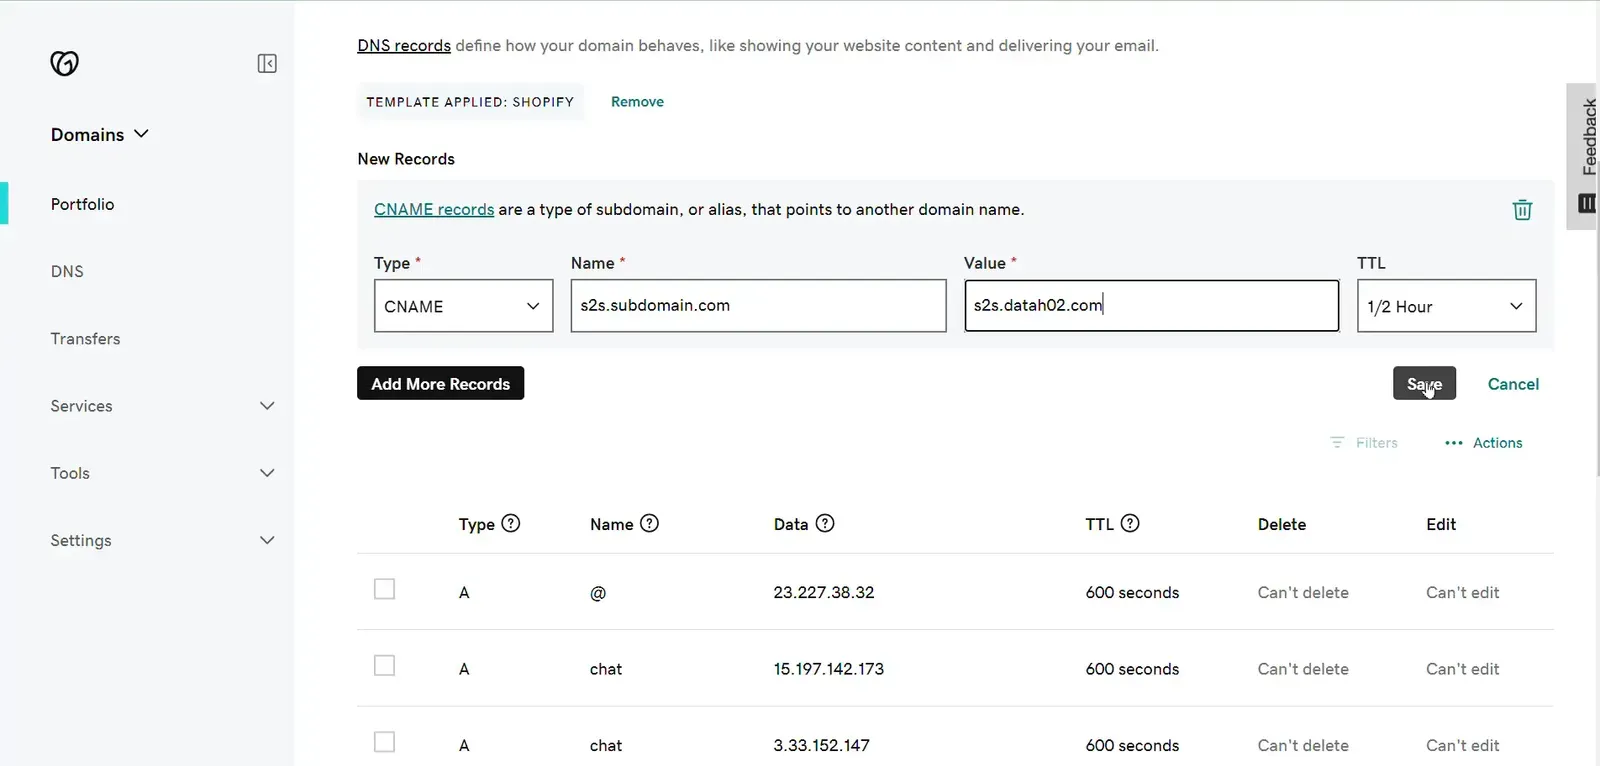The height and width of the screenshot is (766, 1600).
Task: Click the Add More Records button
Action: click(440, 384)
